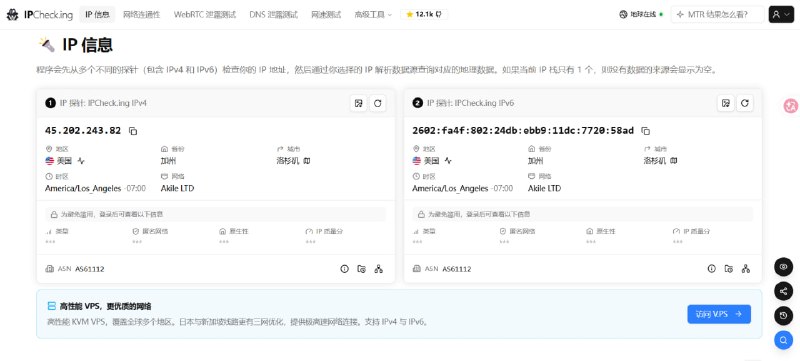800x361 pixels.
Task: Export IPv4 card as image
Action: (x=359, y=103)
